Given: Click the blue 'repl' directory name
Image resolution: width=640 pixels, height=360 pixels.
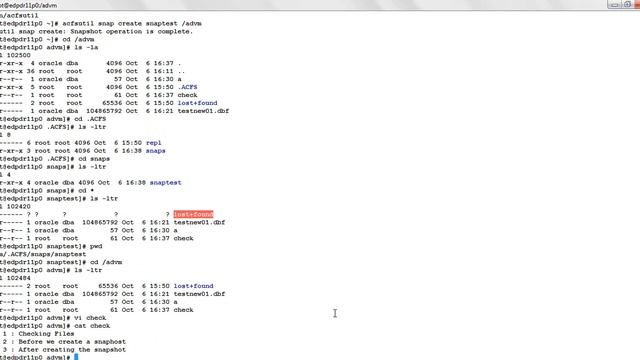Looking at the screenshot, I should pyautogui.click(x=153, y=143).
